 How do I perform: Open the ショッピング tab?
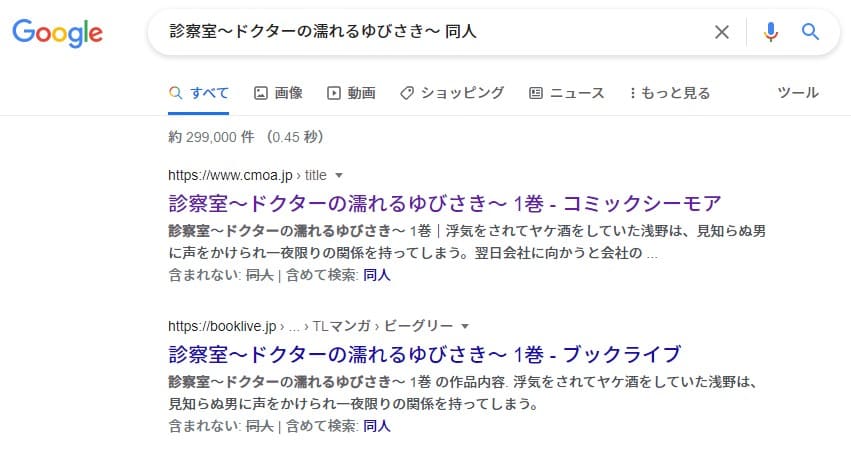[x=452, y=93]
